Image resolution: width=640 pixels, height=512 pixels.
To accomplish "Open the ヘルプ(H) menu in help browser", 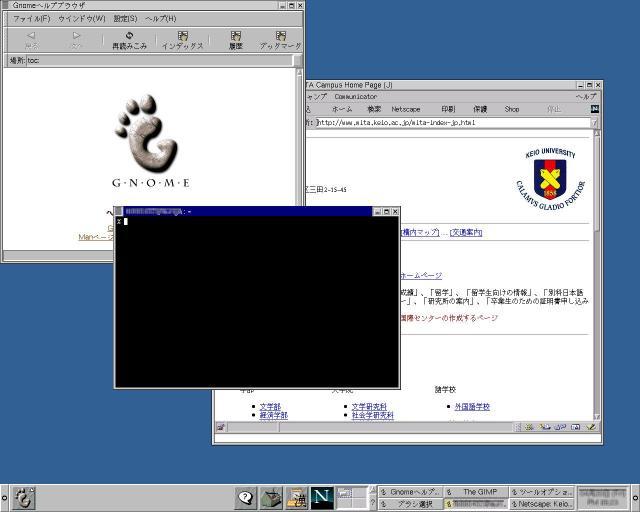I will point(160,18).
